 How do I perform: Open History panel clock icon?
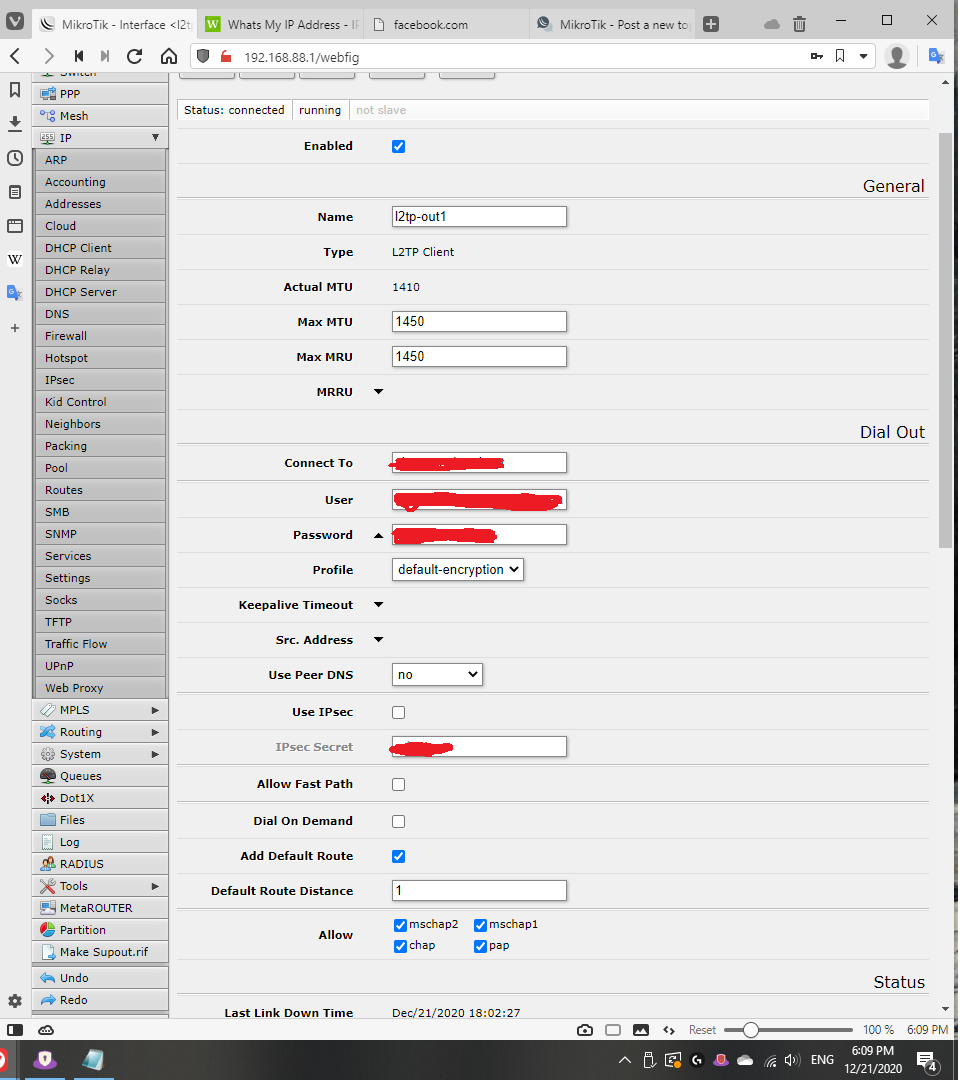tap(14, 158)
